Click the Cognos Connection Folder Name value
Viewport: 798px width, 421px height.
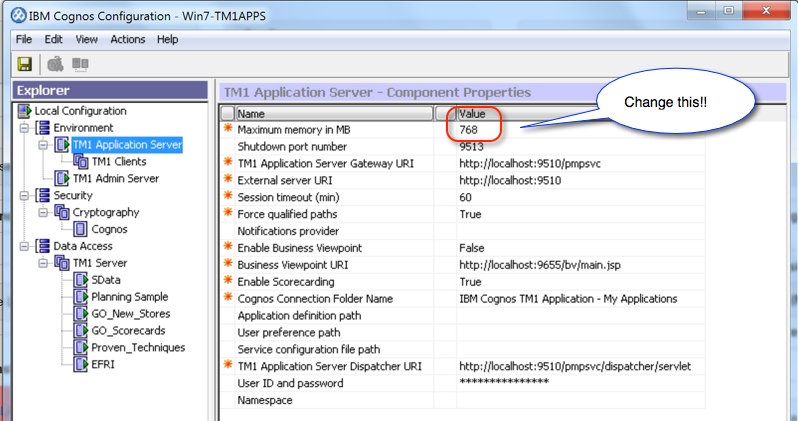(568, 299)
